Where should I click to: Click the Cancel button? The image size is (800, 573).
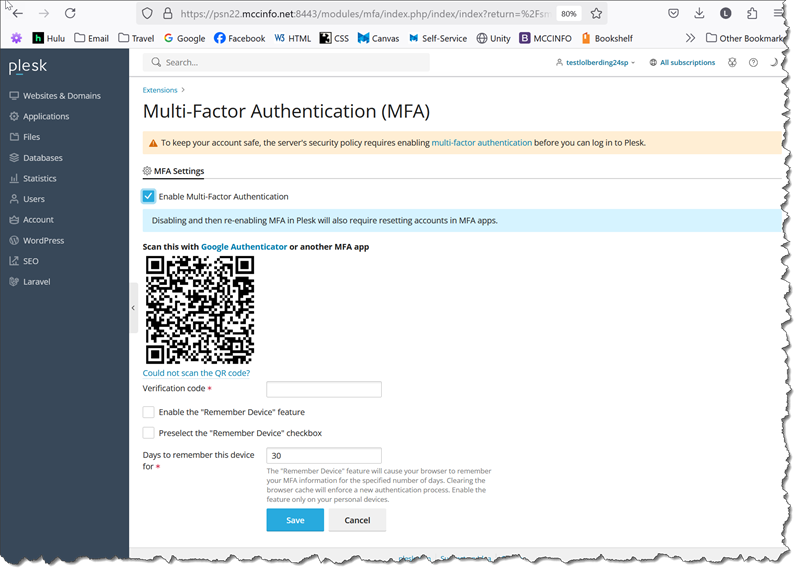click(x=357, y=520)
